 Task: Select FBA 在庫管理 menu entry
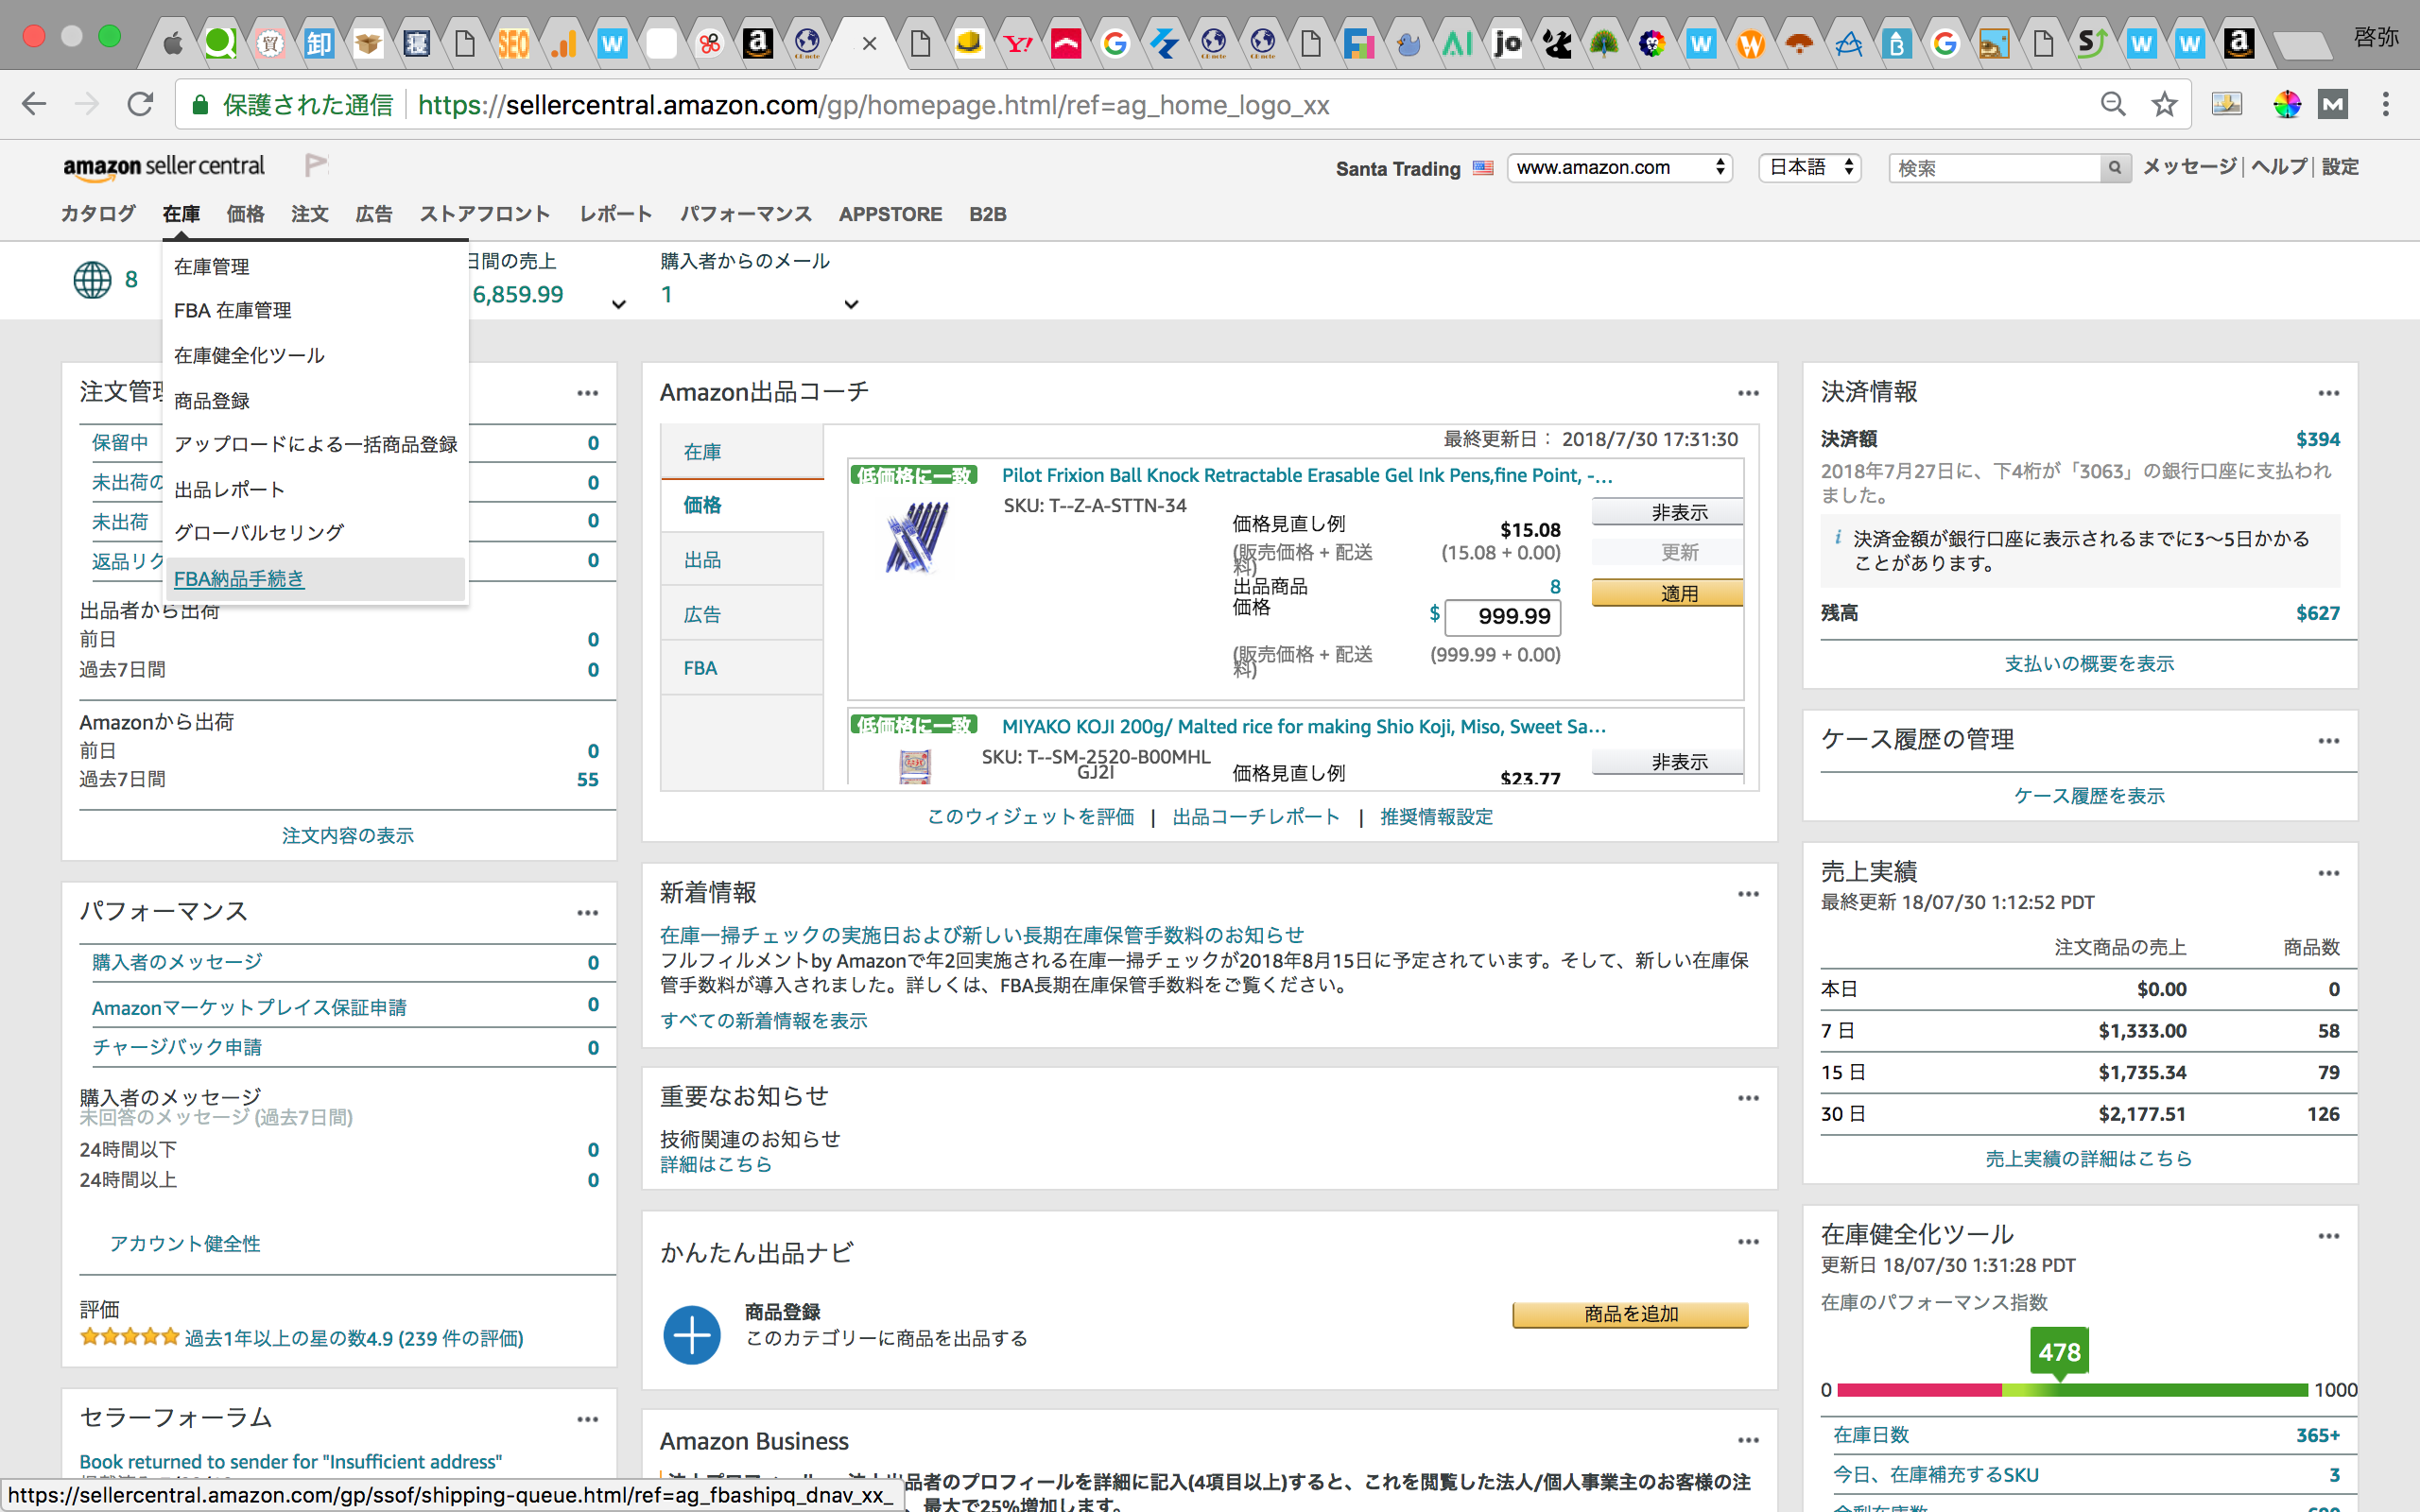(233, 311)
